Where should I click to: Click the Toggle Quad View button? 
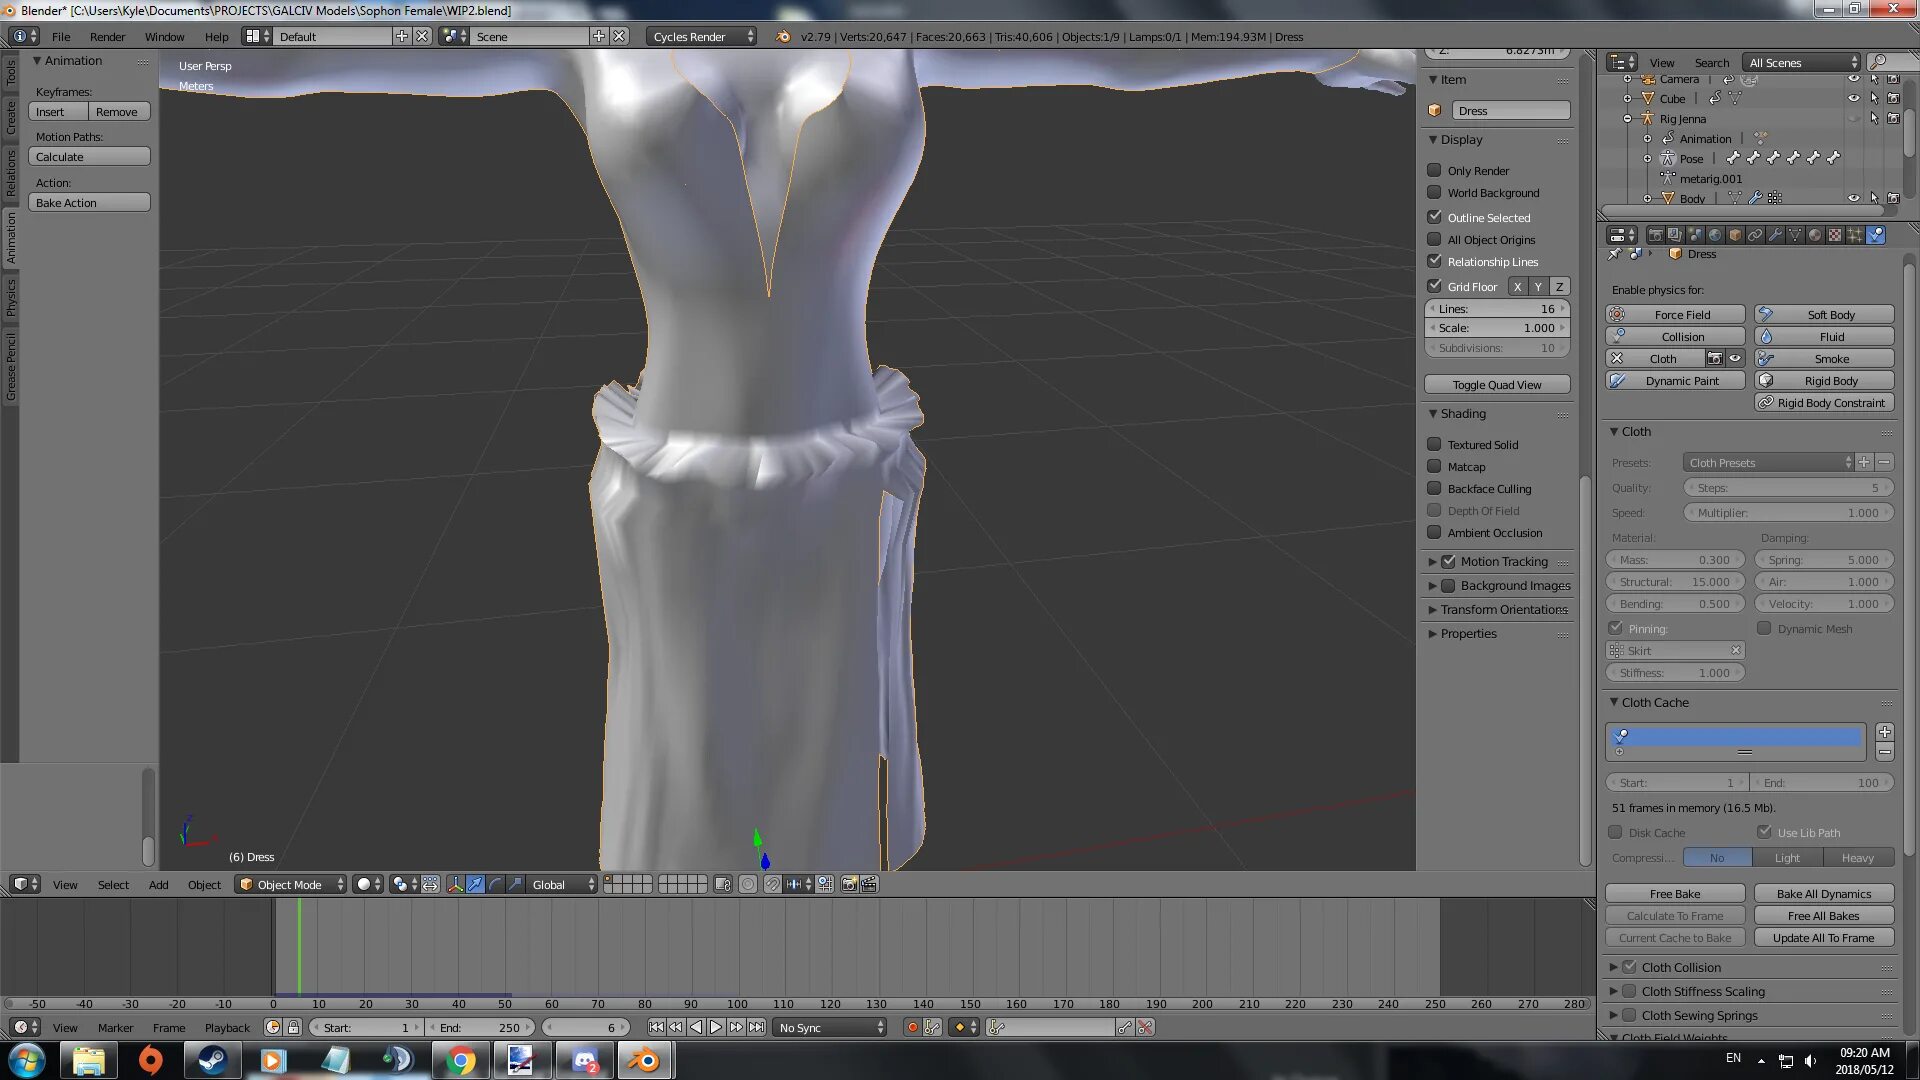(1496, 385)
